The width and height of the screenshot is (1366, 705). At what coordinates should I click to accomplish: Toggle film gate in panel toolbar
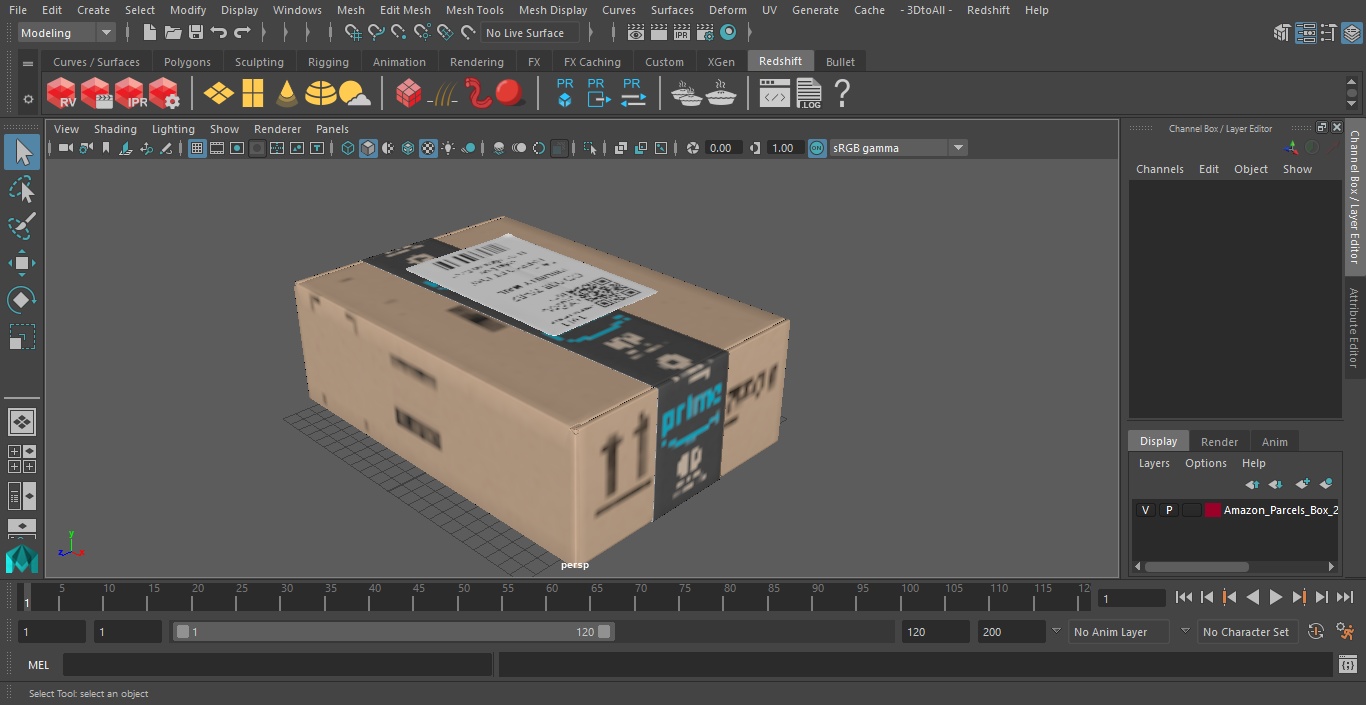[217, 148]
